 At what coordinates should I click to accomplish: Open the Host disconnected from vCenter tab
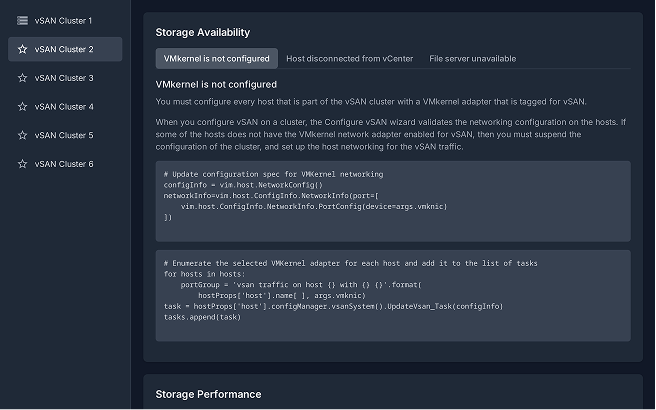[349, 59]
